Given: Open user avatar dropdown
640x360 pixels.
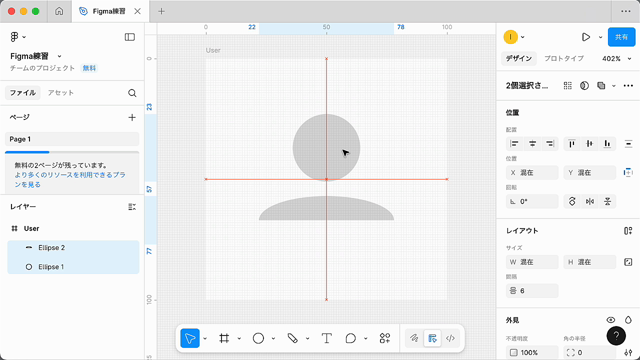Looking at the screenshot, I should (514, 37).
